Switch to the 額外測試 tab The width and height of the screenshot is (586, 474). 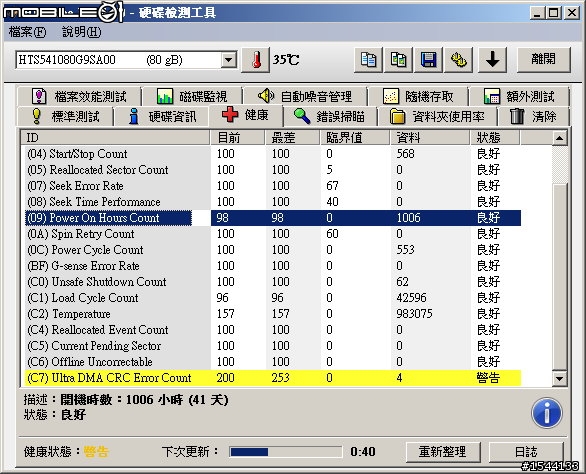[519, 96]
